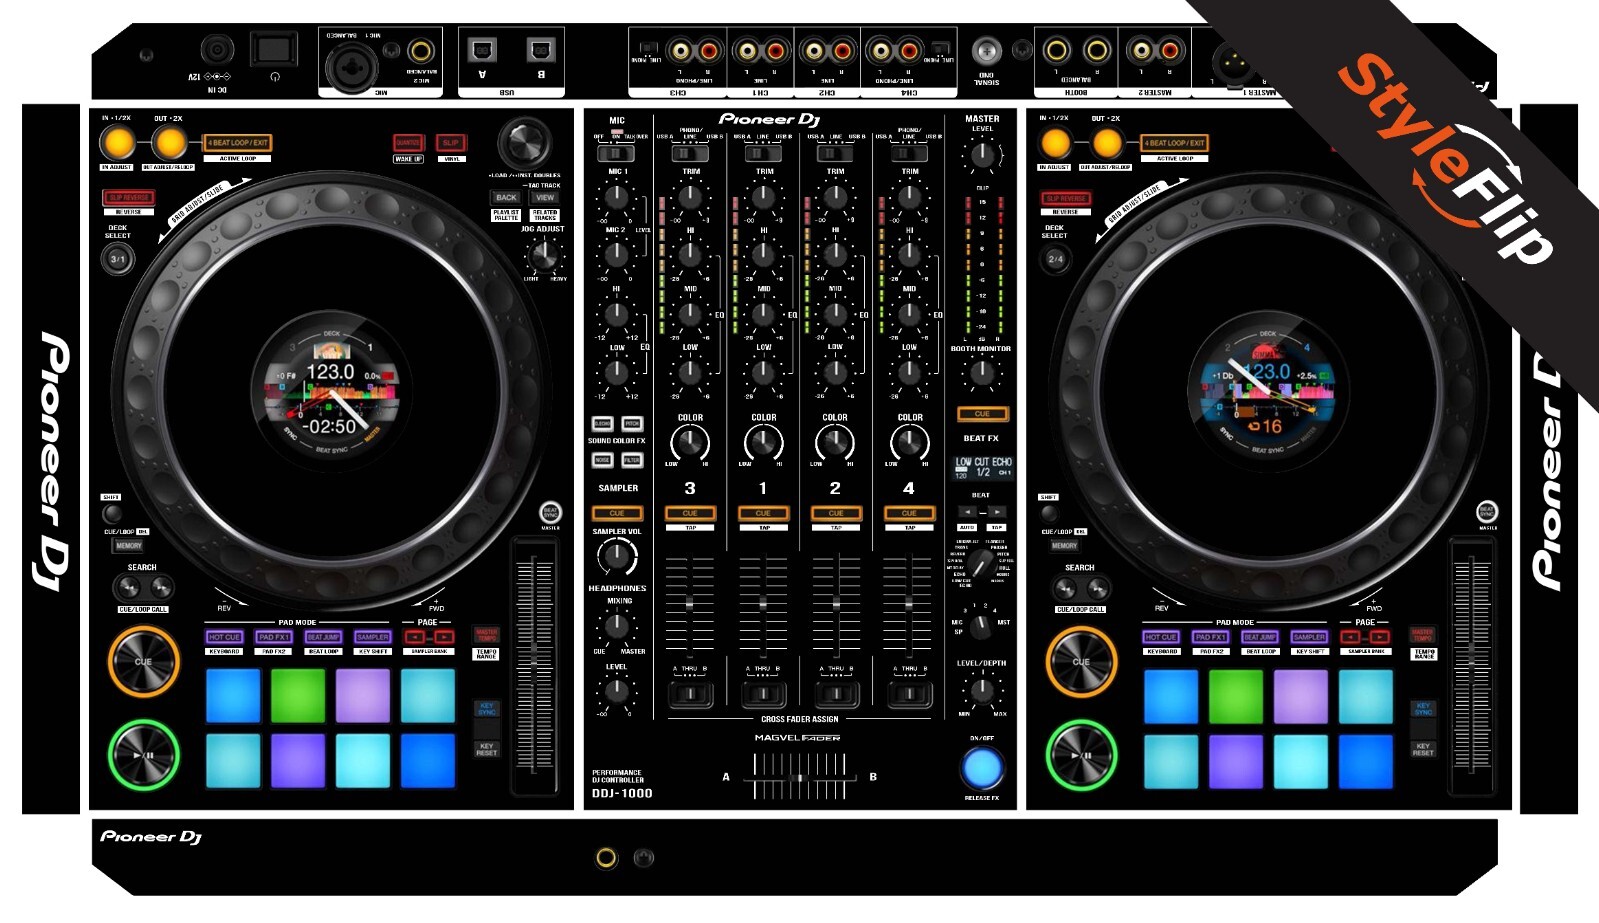Viewport: 1599px width, 923px height.
Task: Toggle the Master CUE button
Action: click(x=982, y=413)
